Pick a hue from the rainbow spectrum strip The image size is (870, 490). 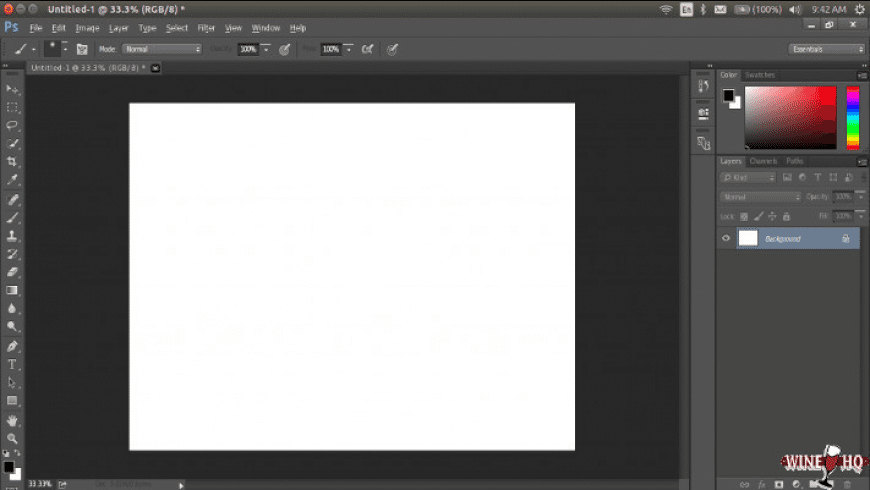[x=853, y=115]
